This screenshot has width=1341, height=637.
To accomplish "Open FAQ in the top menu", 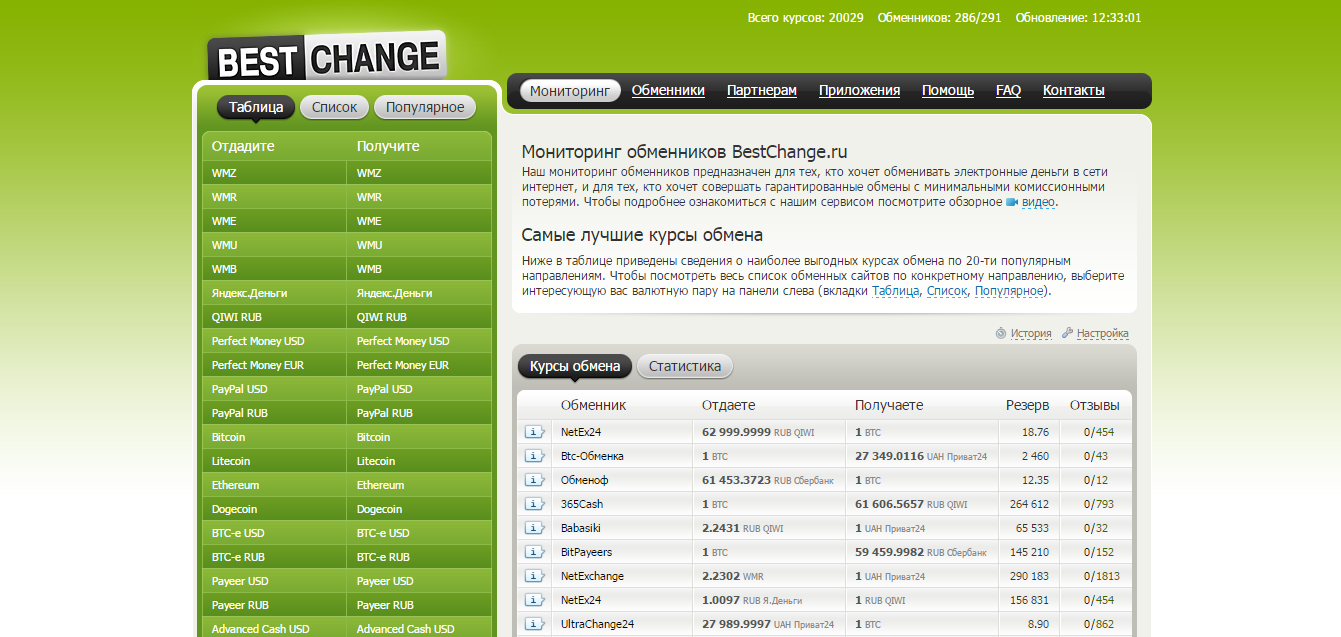I will 1008,90.
